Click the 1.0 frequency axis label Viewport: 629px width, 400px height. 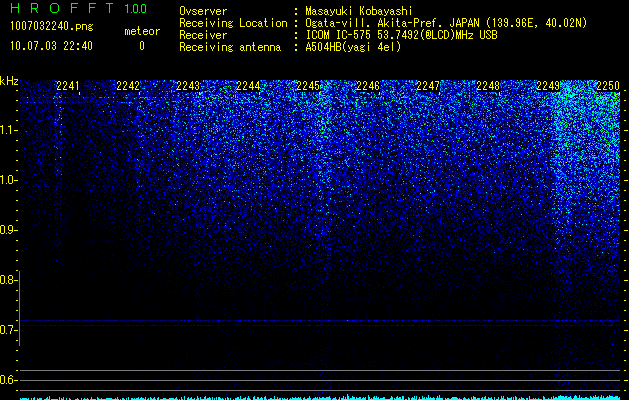pyautogui.click(x=8, y=180)
